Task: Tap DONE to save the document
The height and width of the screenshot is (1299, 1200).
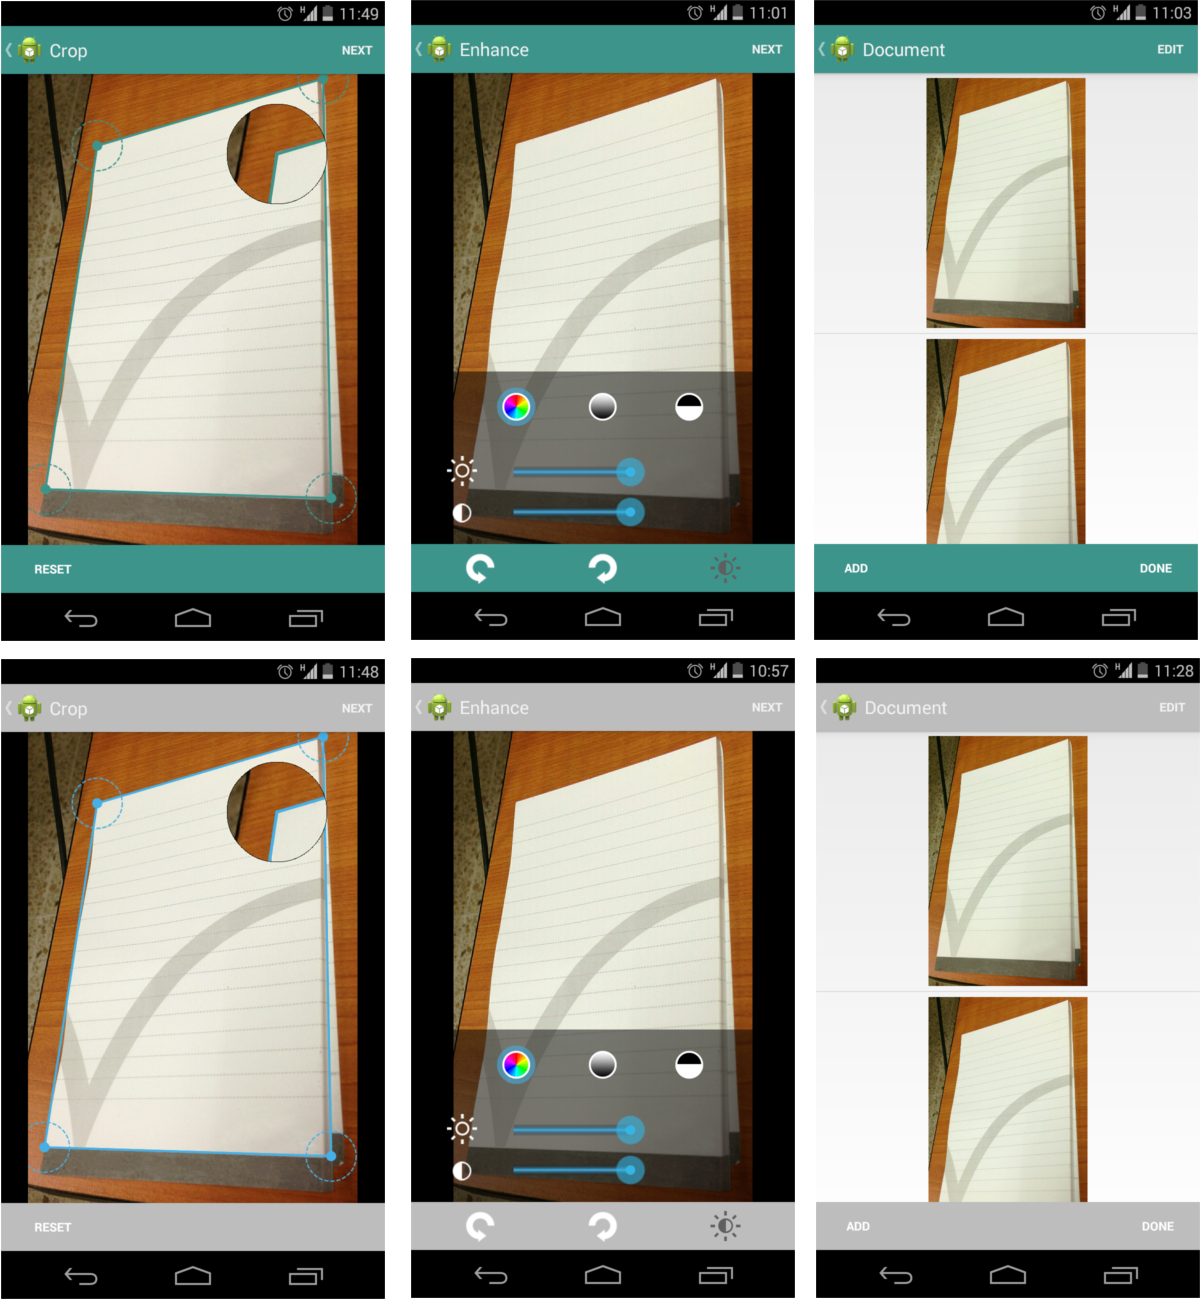Action: [1157, 568]
